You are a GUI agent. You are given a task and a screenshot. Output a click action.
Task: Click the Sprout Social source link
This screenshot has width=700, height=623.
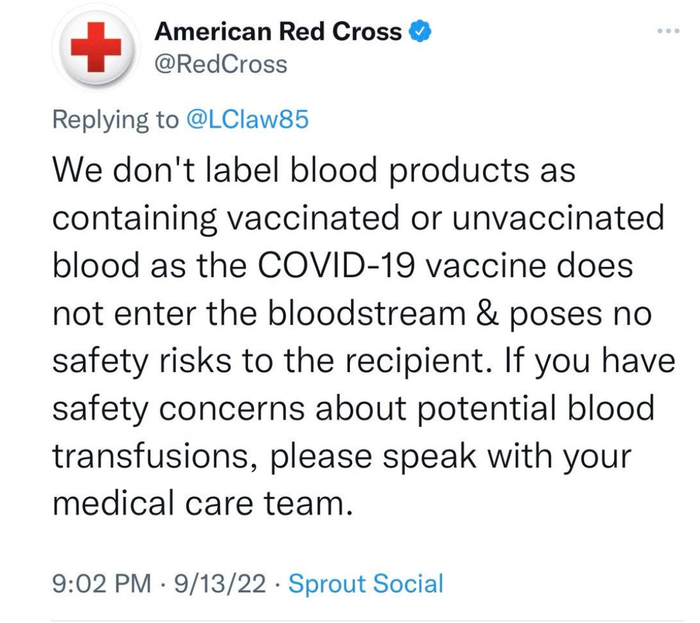[x=366, y=583]
